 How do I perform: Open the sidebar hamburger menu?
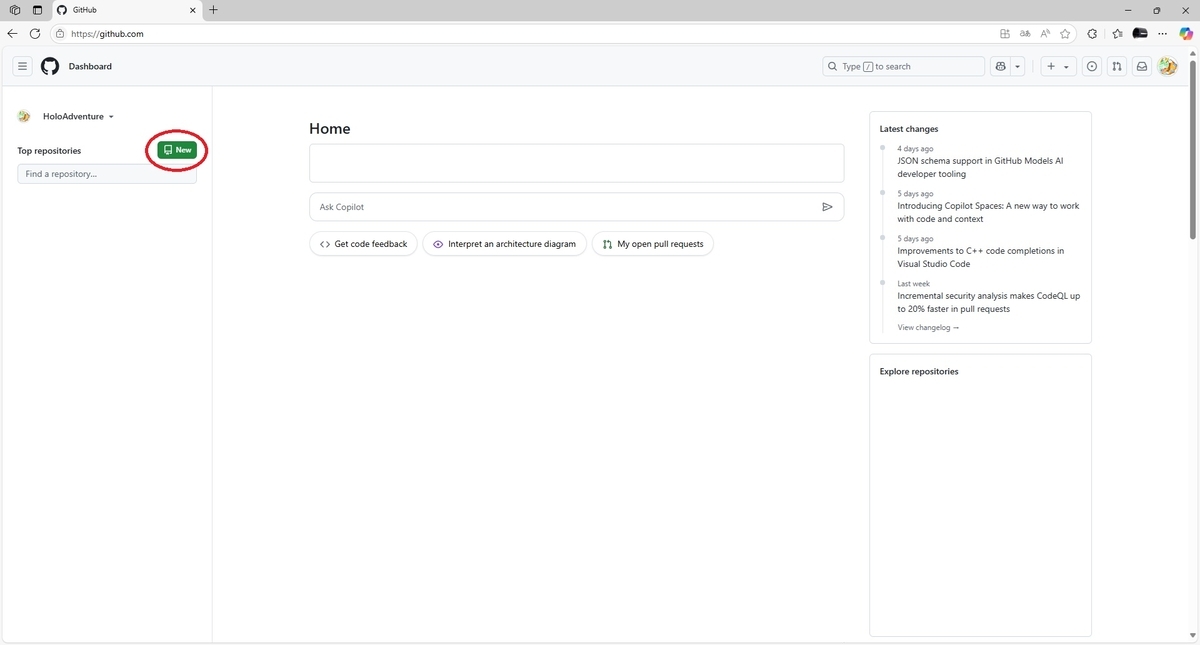22,66
